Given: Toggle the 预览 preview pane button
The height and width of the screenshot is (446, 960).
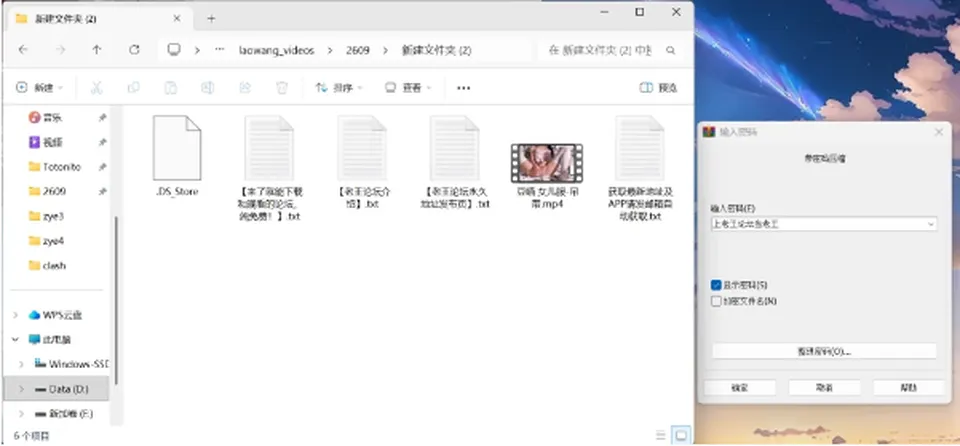Looking at the screenshot, I should [x=658, y=88].
